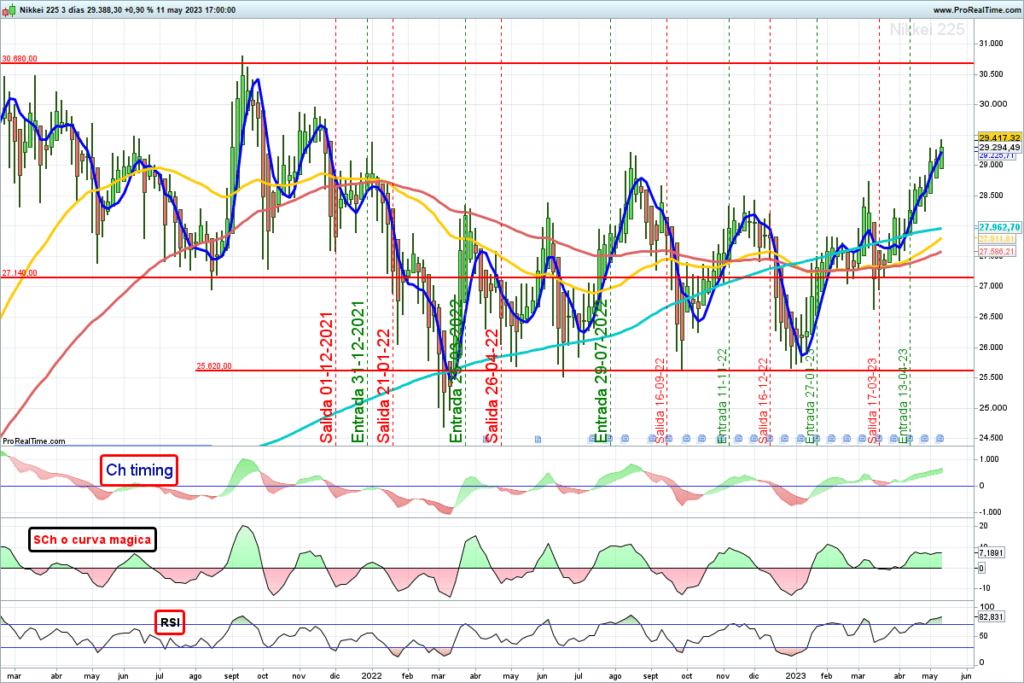Select the yellow 27.811,81 moving average value

[x=997, y=239]
